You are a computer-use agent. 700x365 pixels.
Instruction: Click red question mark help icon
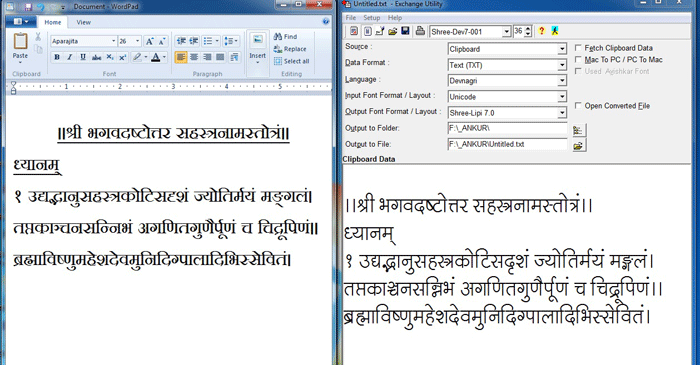tap(542, 31)
